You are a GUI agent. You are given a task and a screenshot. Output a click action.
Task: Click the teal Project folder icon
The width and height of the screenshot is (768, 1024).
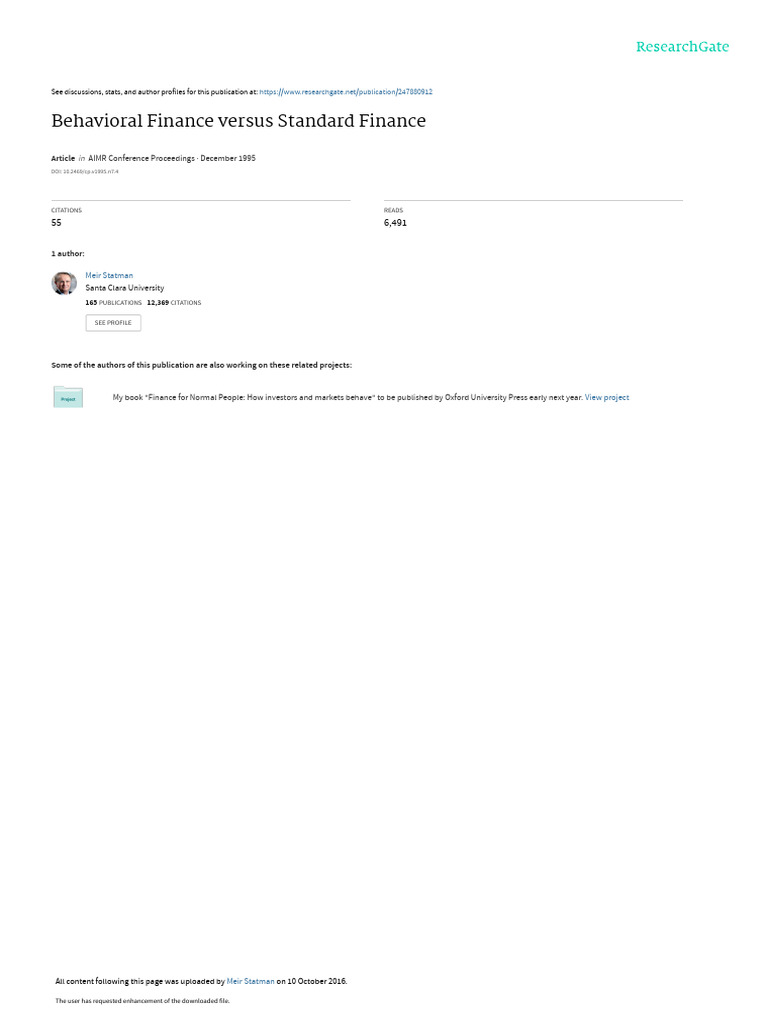[x=68, y=397]
